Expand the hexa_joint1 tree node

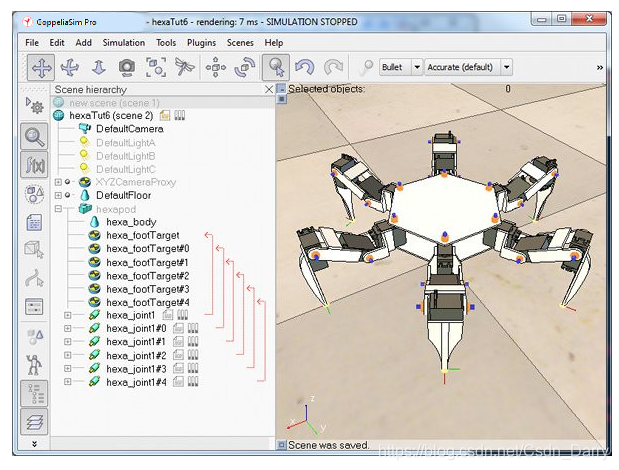68,315
